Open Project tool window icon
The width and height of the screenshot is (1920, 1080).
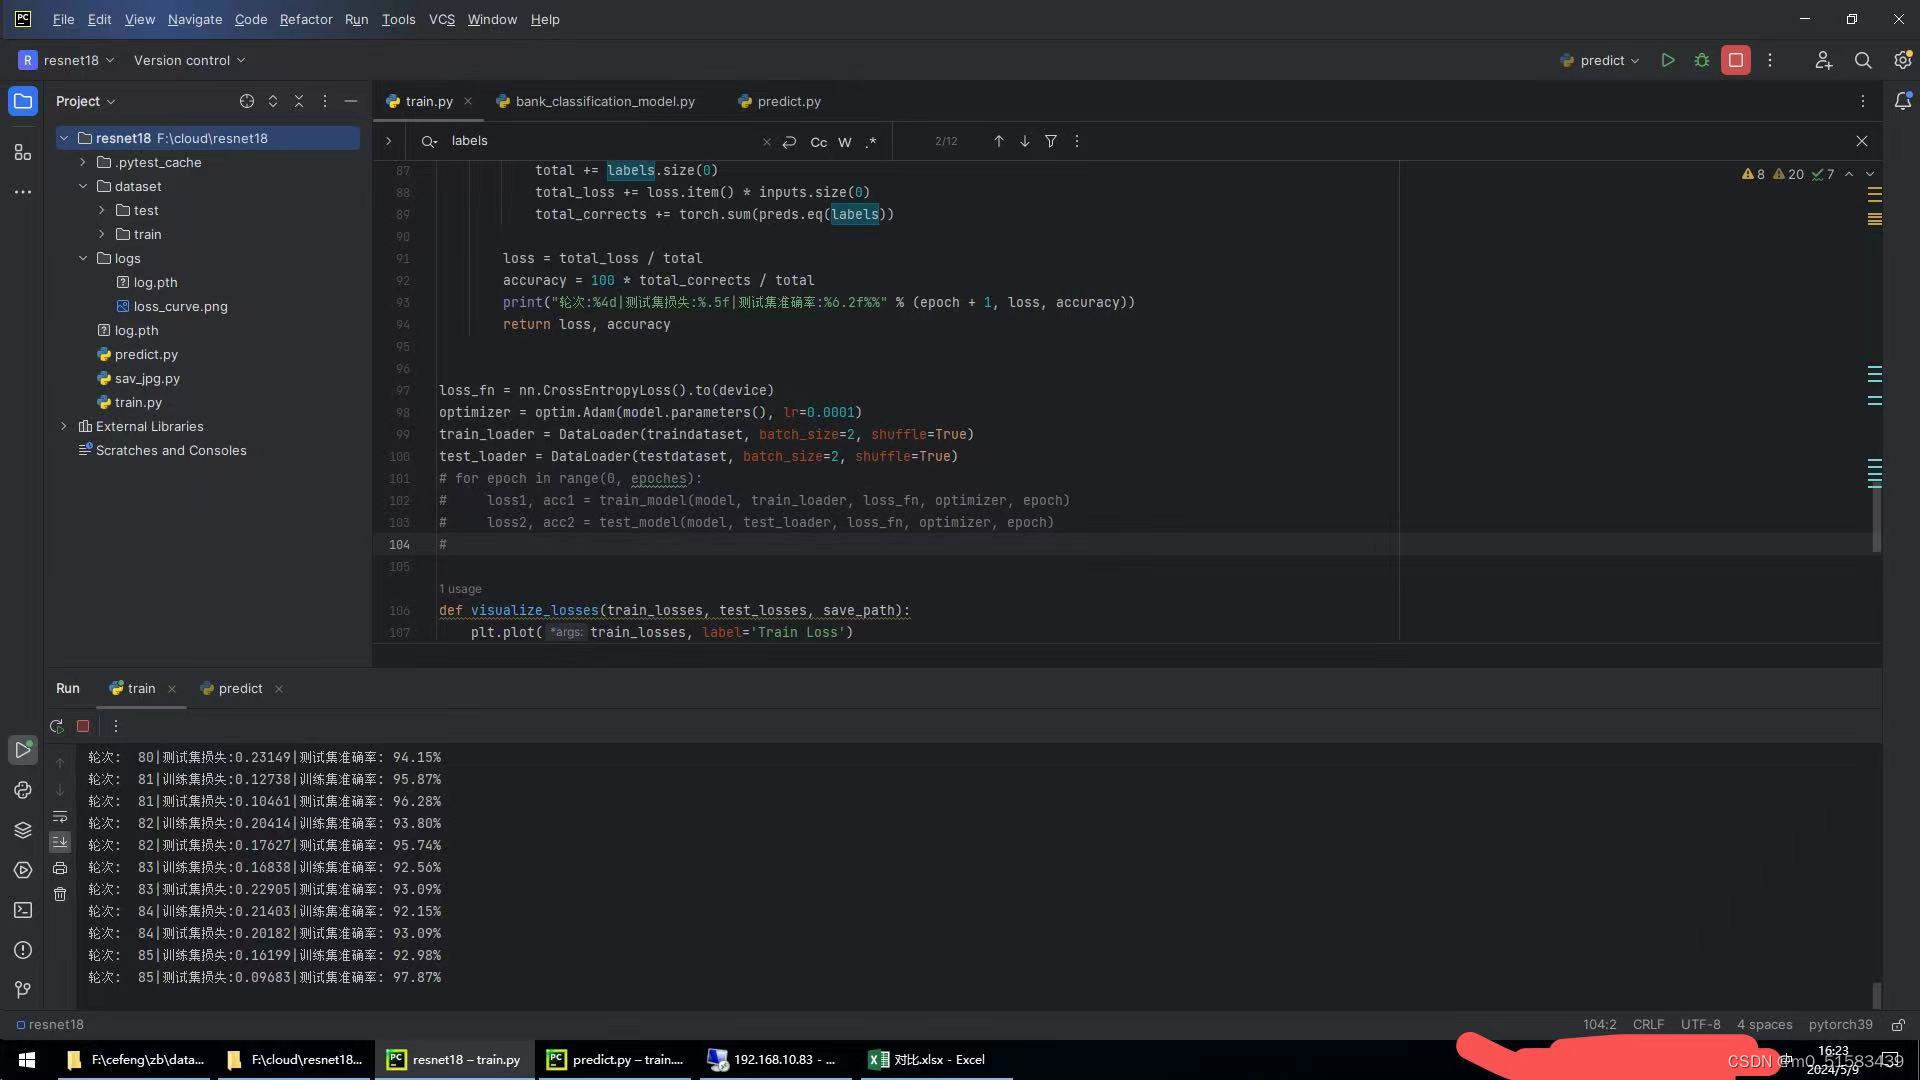tap(22, 101)
